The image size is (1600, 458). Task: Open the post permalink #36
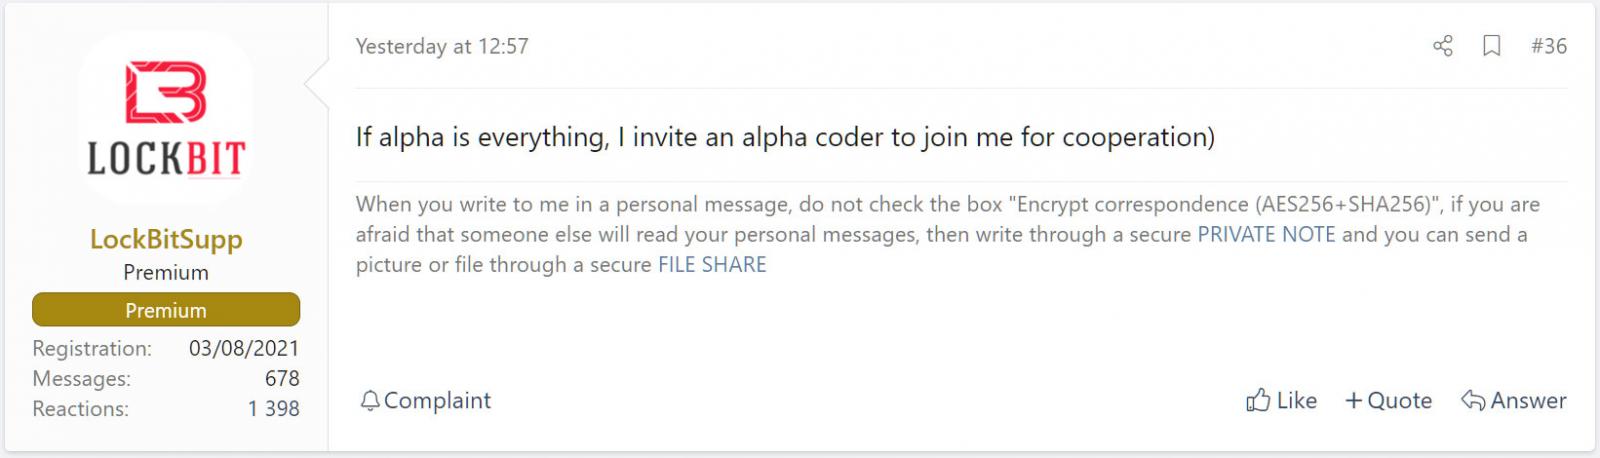[1549, 46]
